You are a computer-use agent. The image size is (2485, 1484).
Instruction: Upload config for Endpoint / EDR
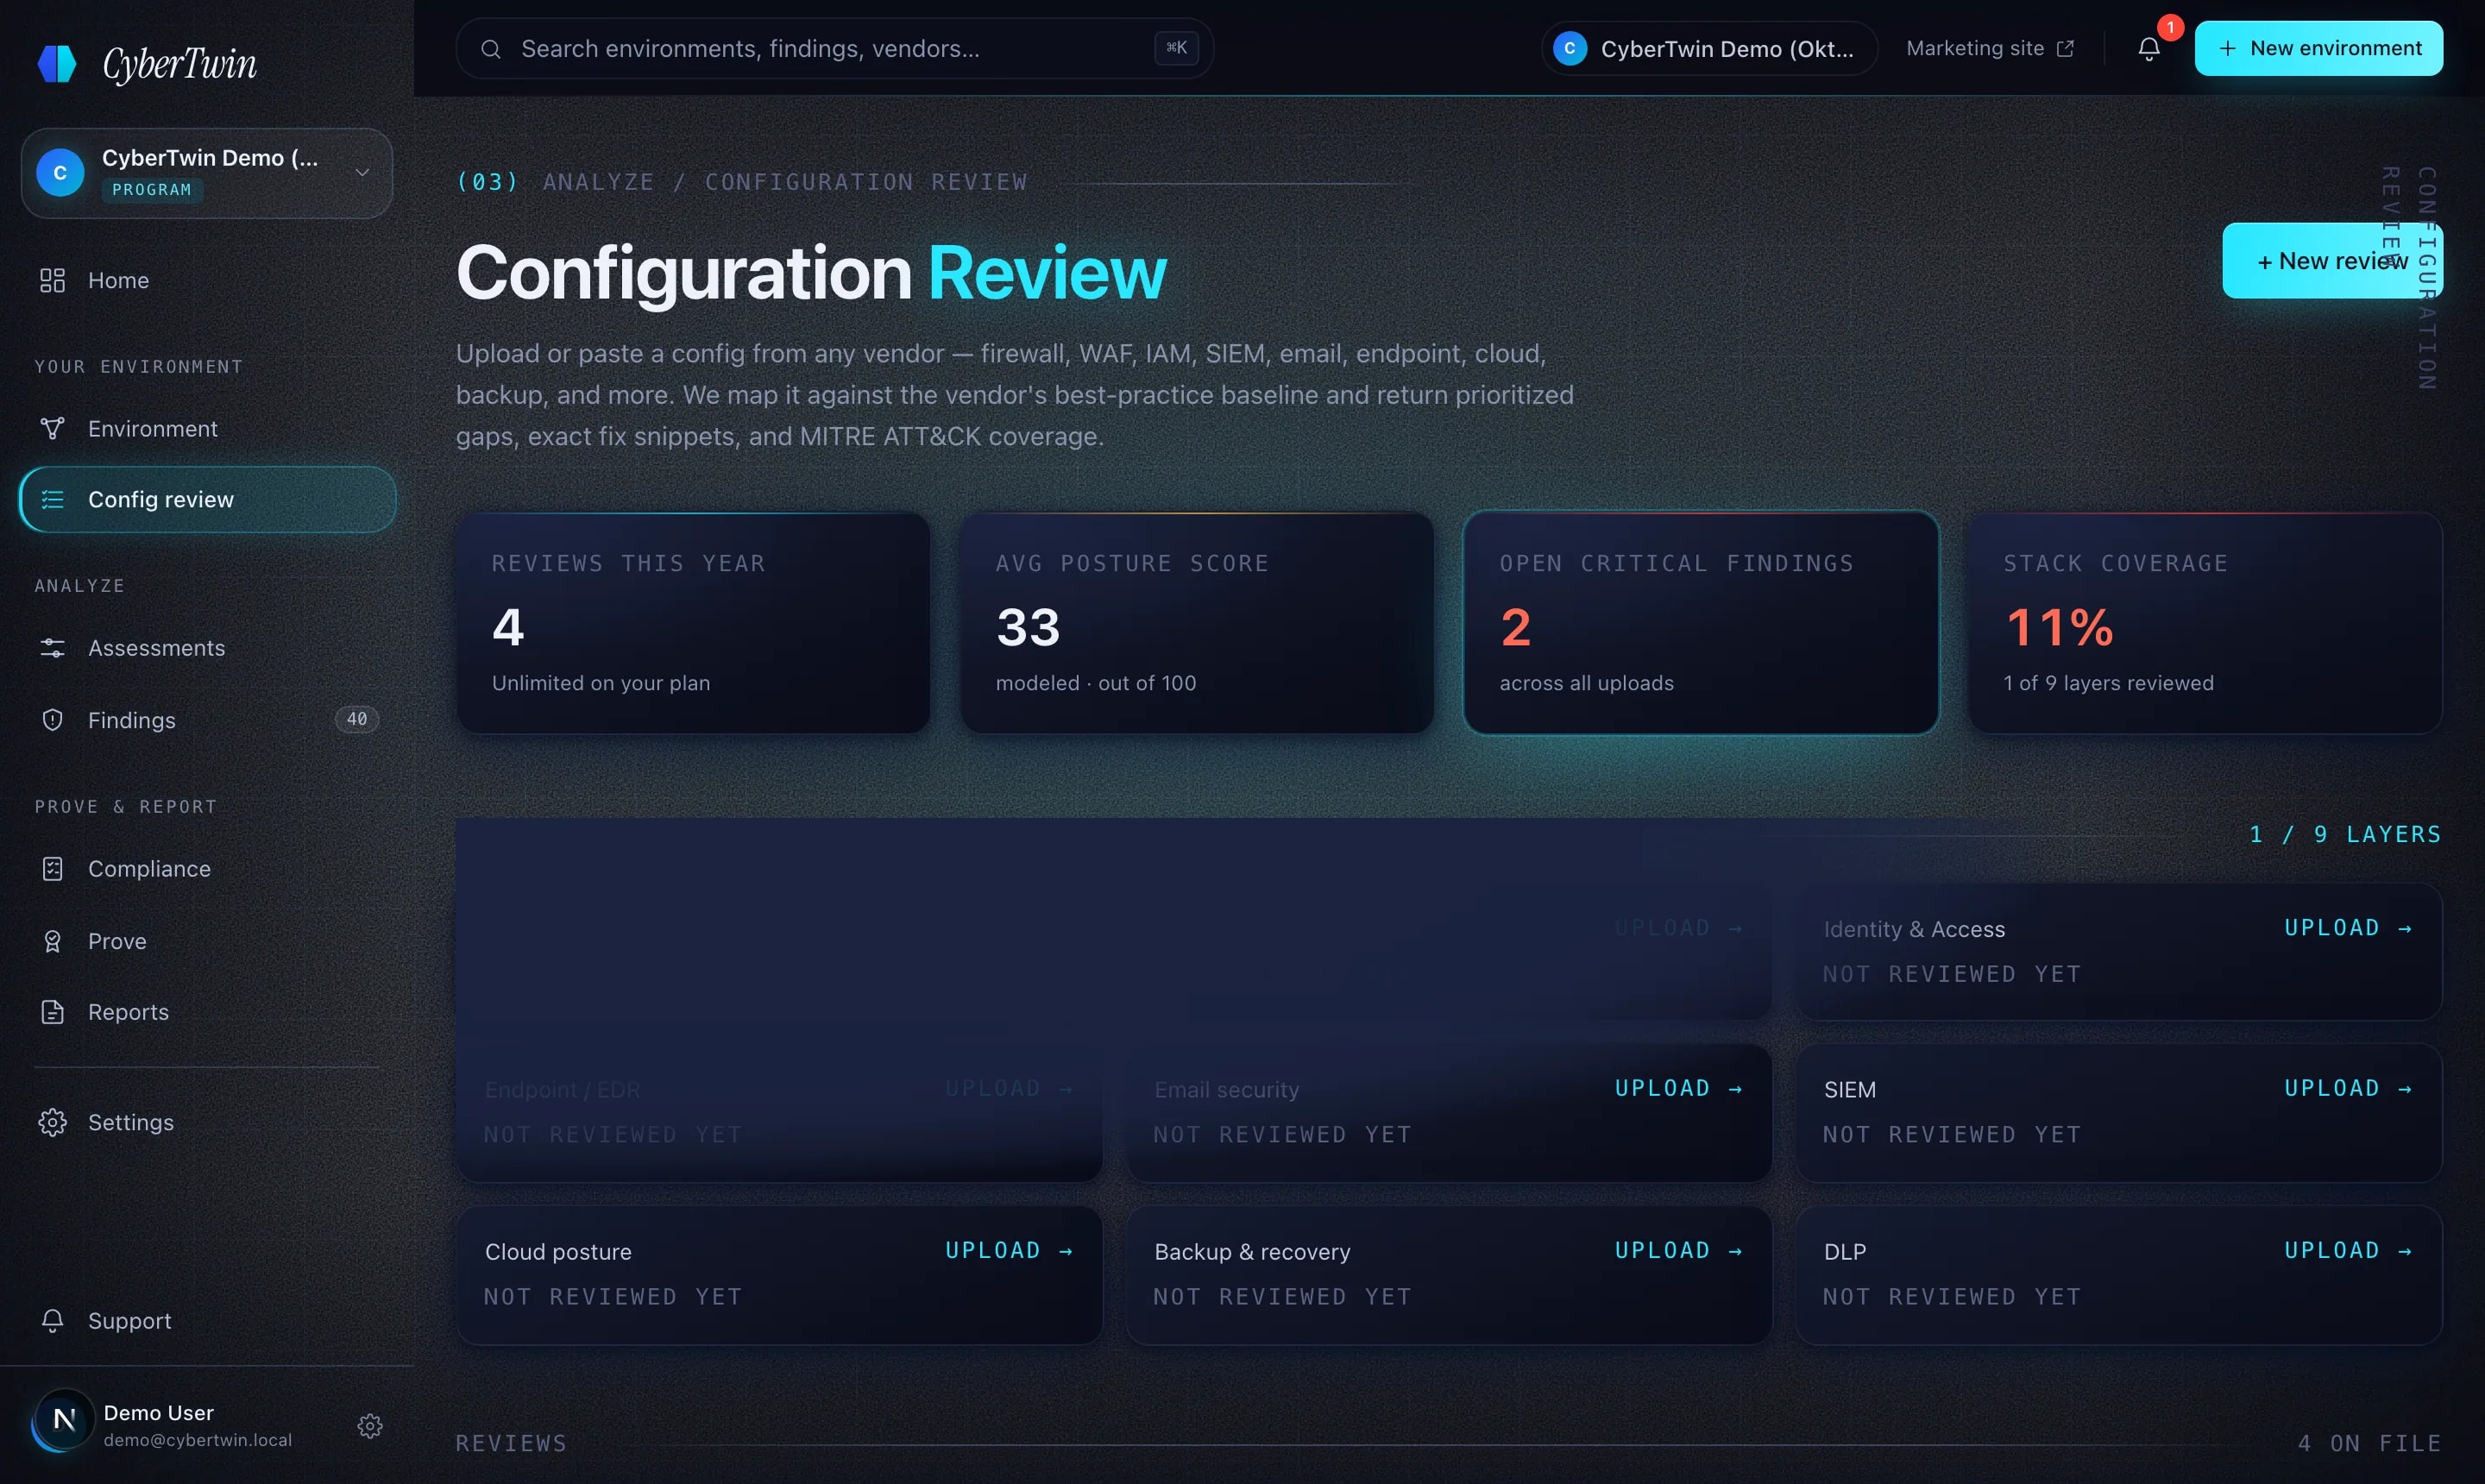point(1008,1088)
